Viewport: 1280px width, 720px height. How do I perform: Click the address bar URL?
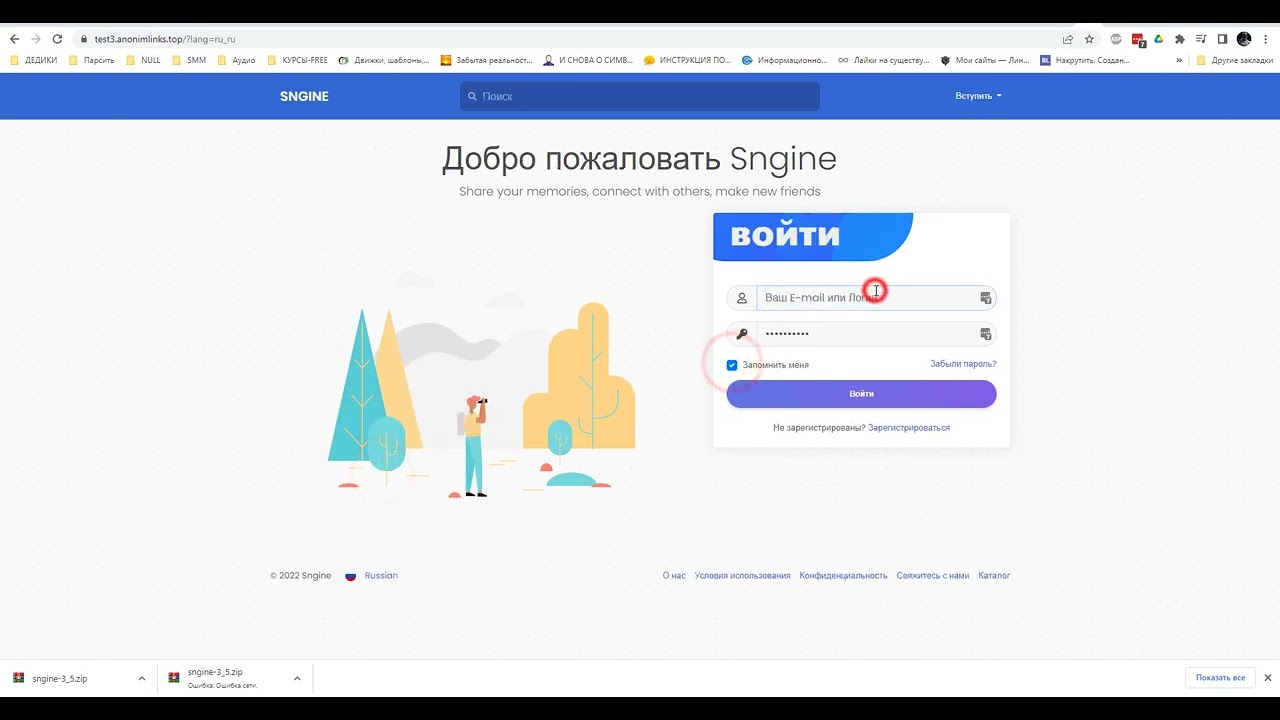point(165,39)
